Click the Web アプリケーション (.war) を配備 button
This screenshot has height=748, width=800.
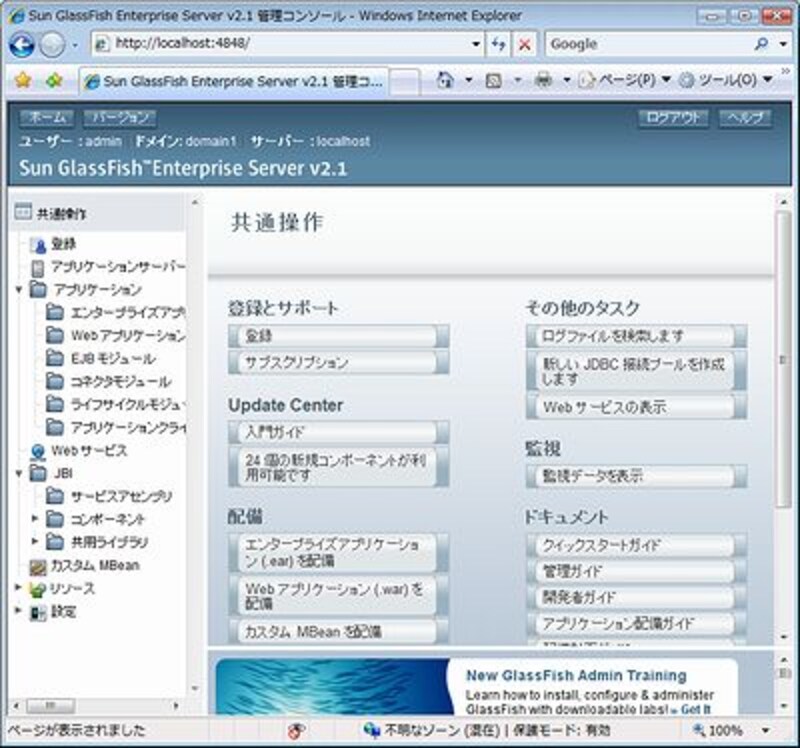pyautogui.click(x=338, y=595)
